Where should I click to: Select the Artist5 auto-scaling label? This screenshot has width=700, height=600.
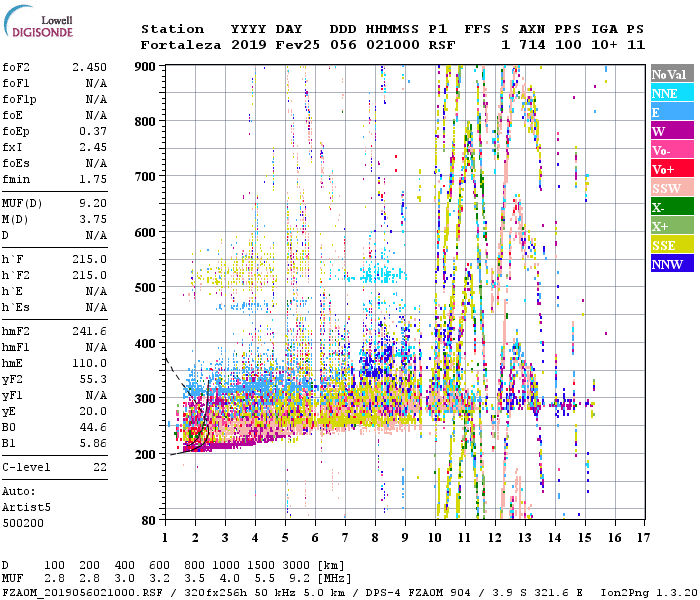point(26,508)
